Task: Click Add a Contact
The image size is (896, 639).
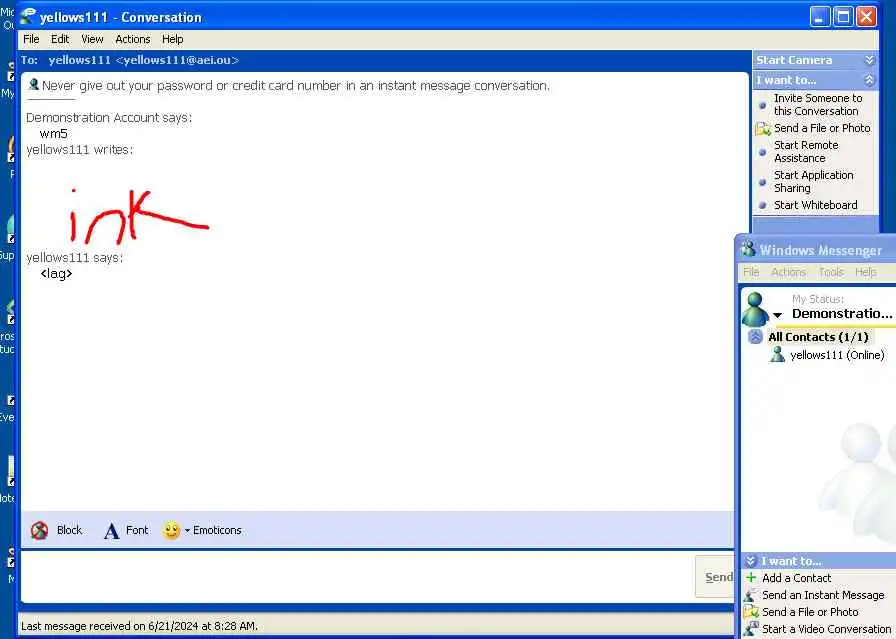Action: click(797, 578)
